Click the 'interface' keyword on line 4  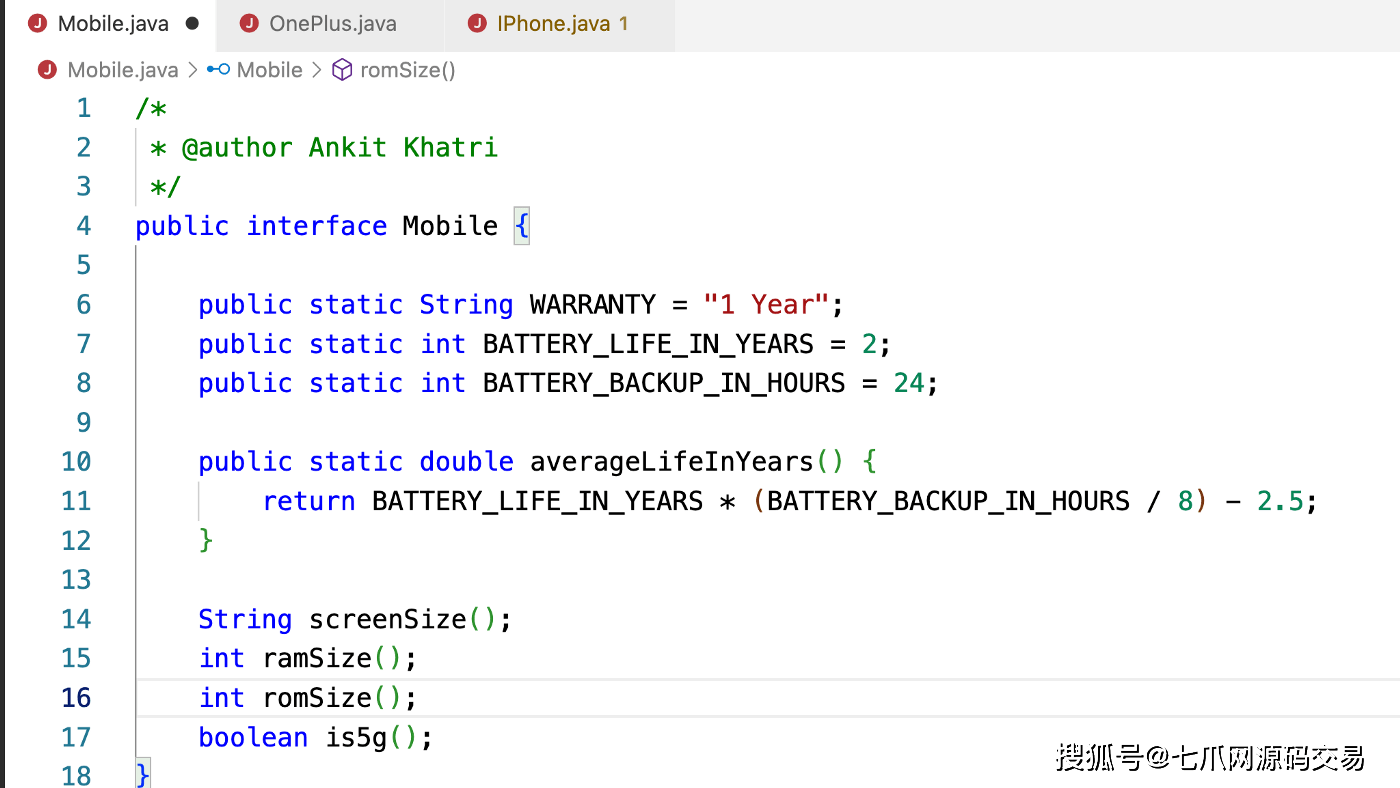(317, 226)
